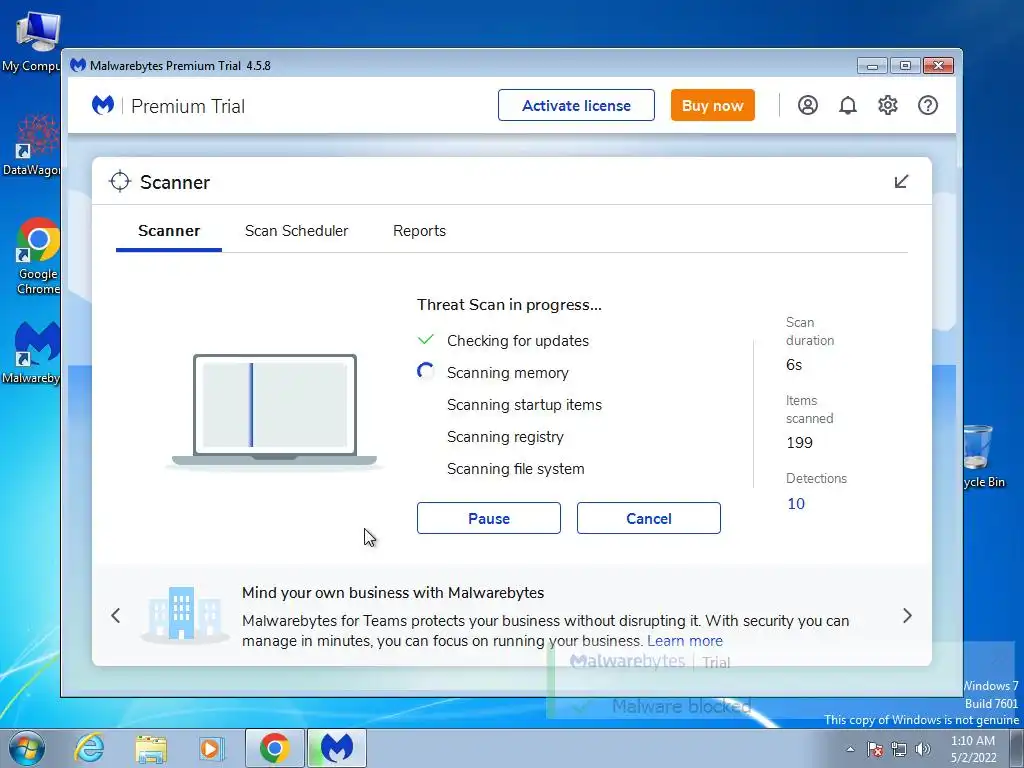Click the Scanning registry step
Screen dimensions: 1024x768
pos(505,437)
